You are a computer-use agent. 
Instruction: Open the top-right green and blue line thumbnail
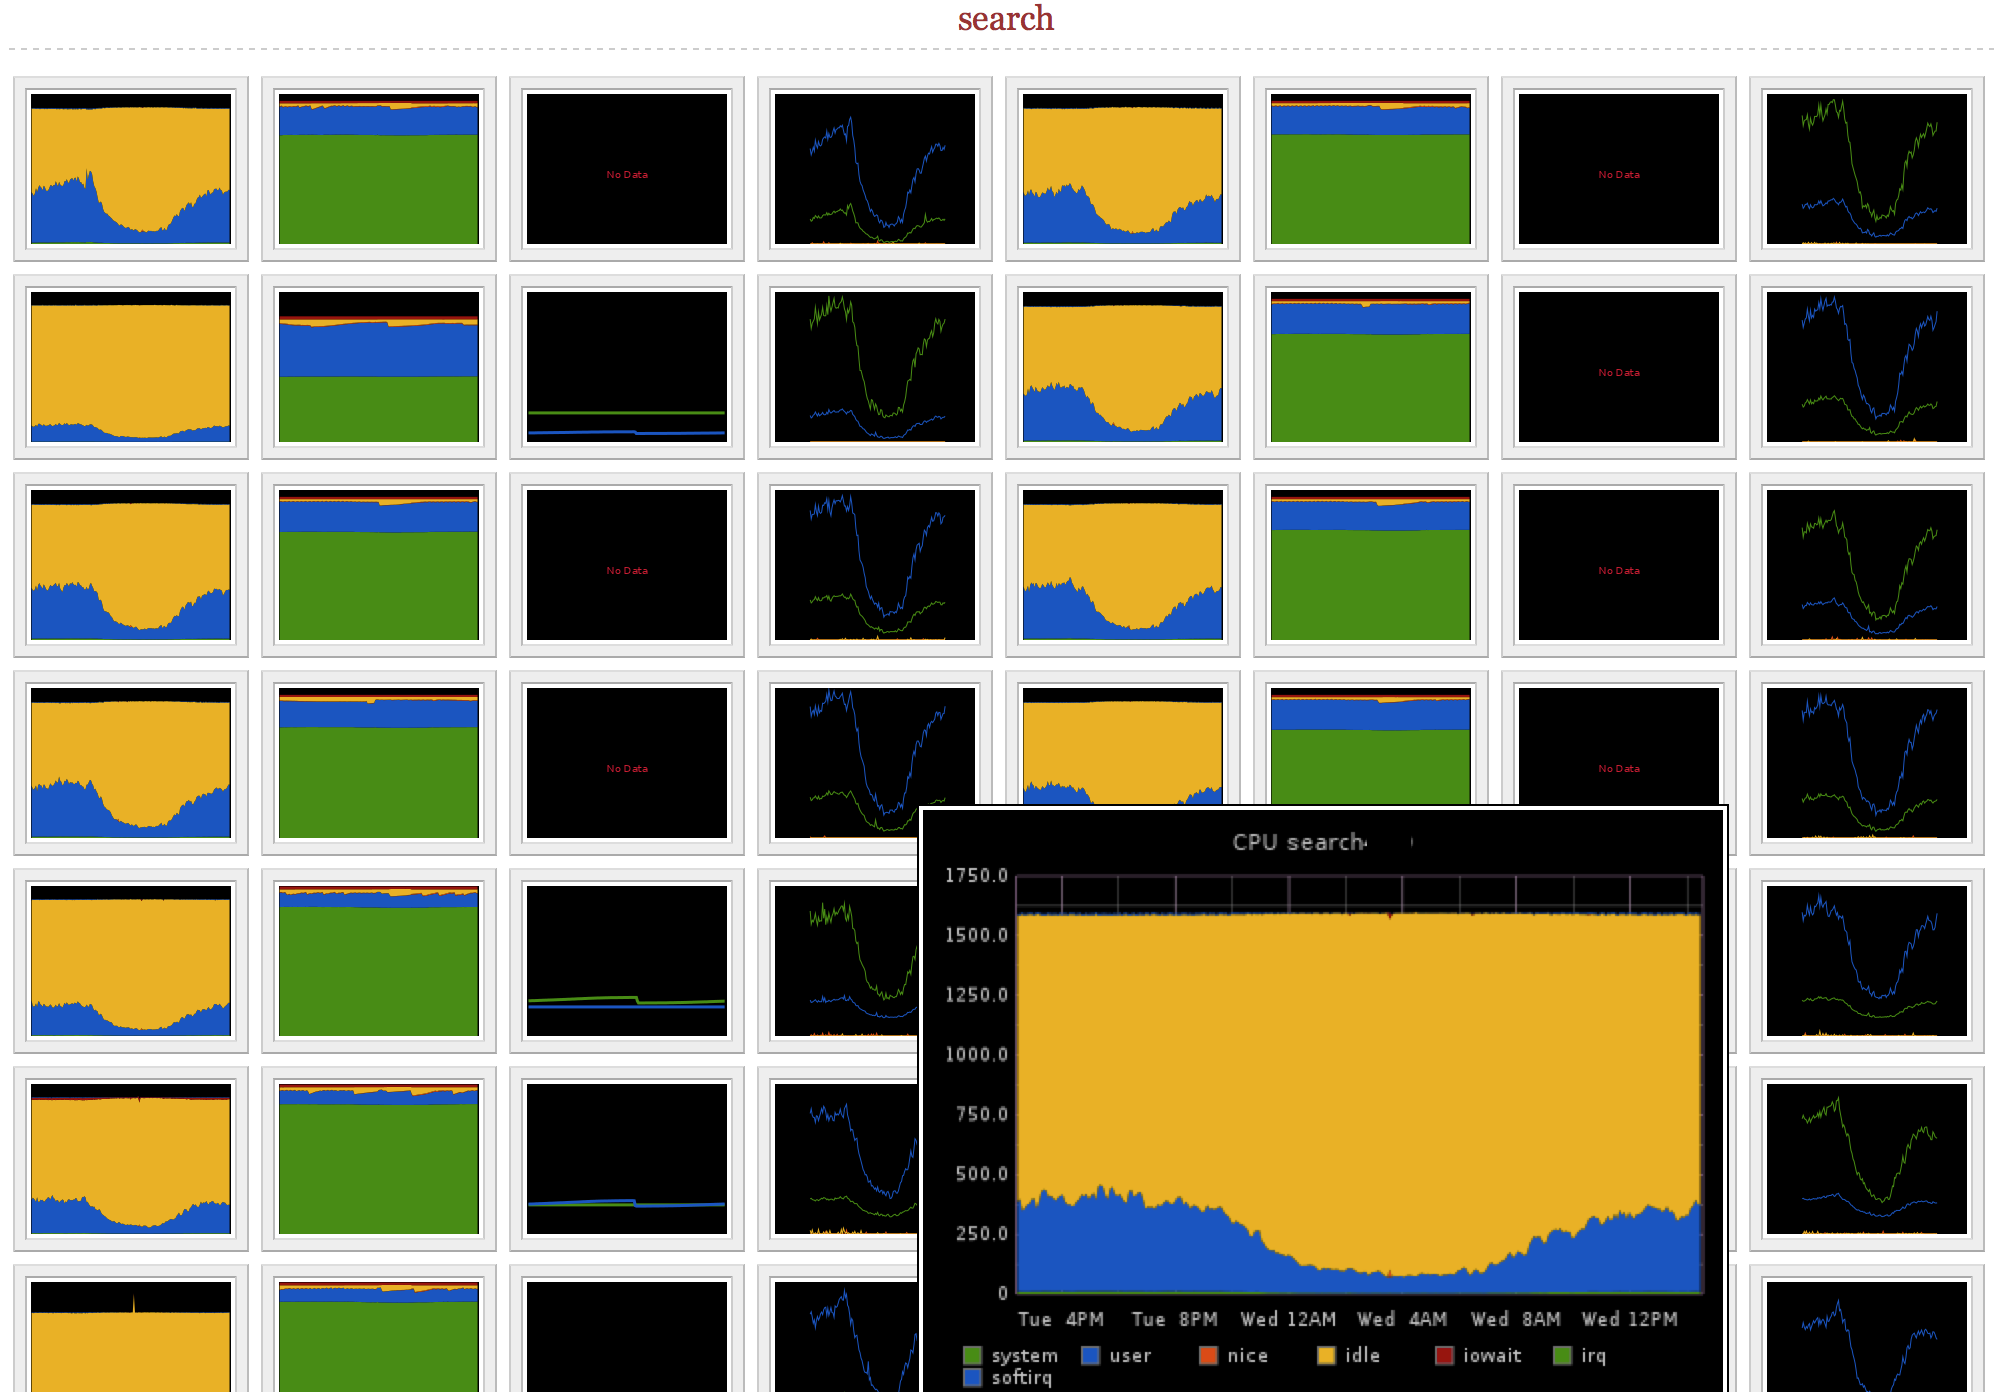(1866, 169)
